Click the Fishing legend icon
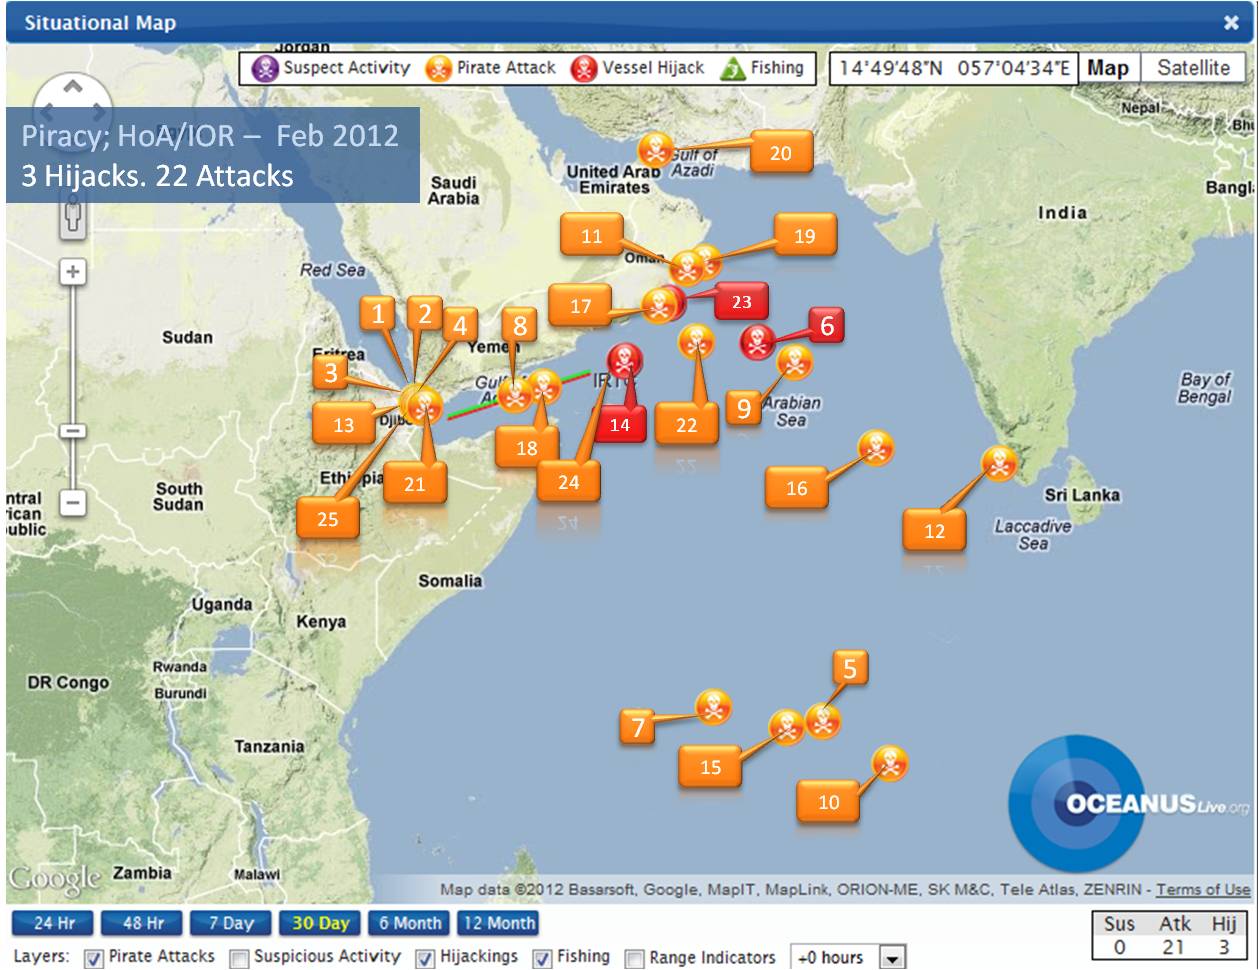1259x970 pixels. (733, 68)
